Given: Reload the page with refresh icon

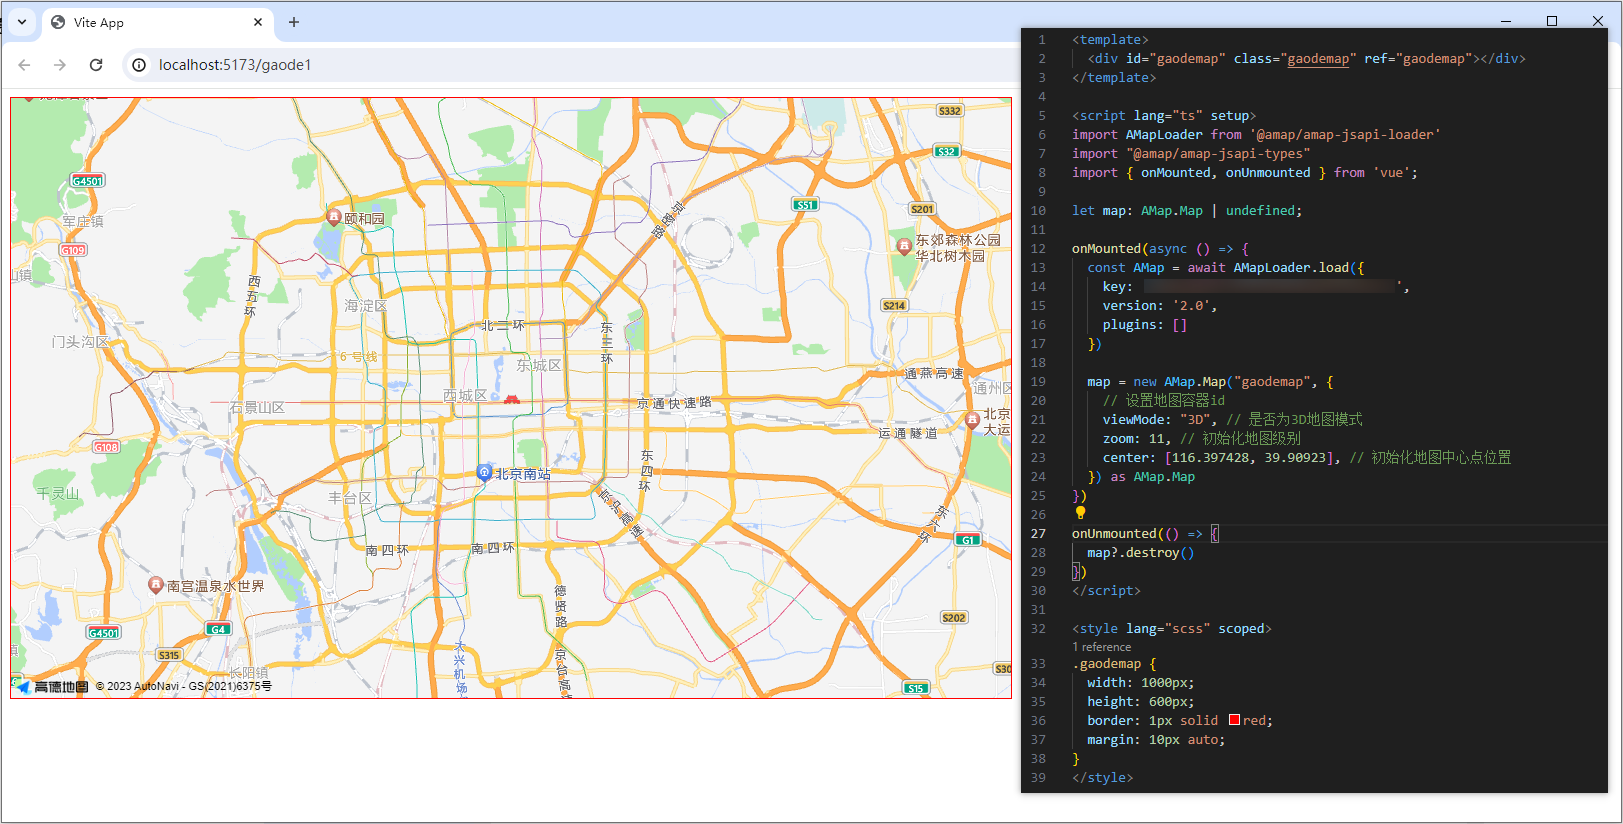Looking at the screenshot, I should point(96,65).
